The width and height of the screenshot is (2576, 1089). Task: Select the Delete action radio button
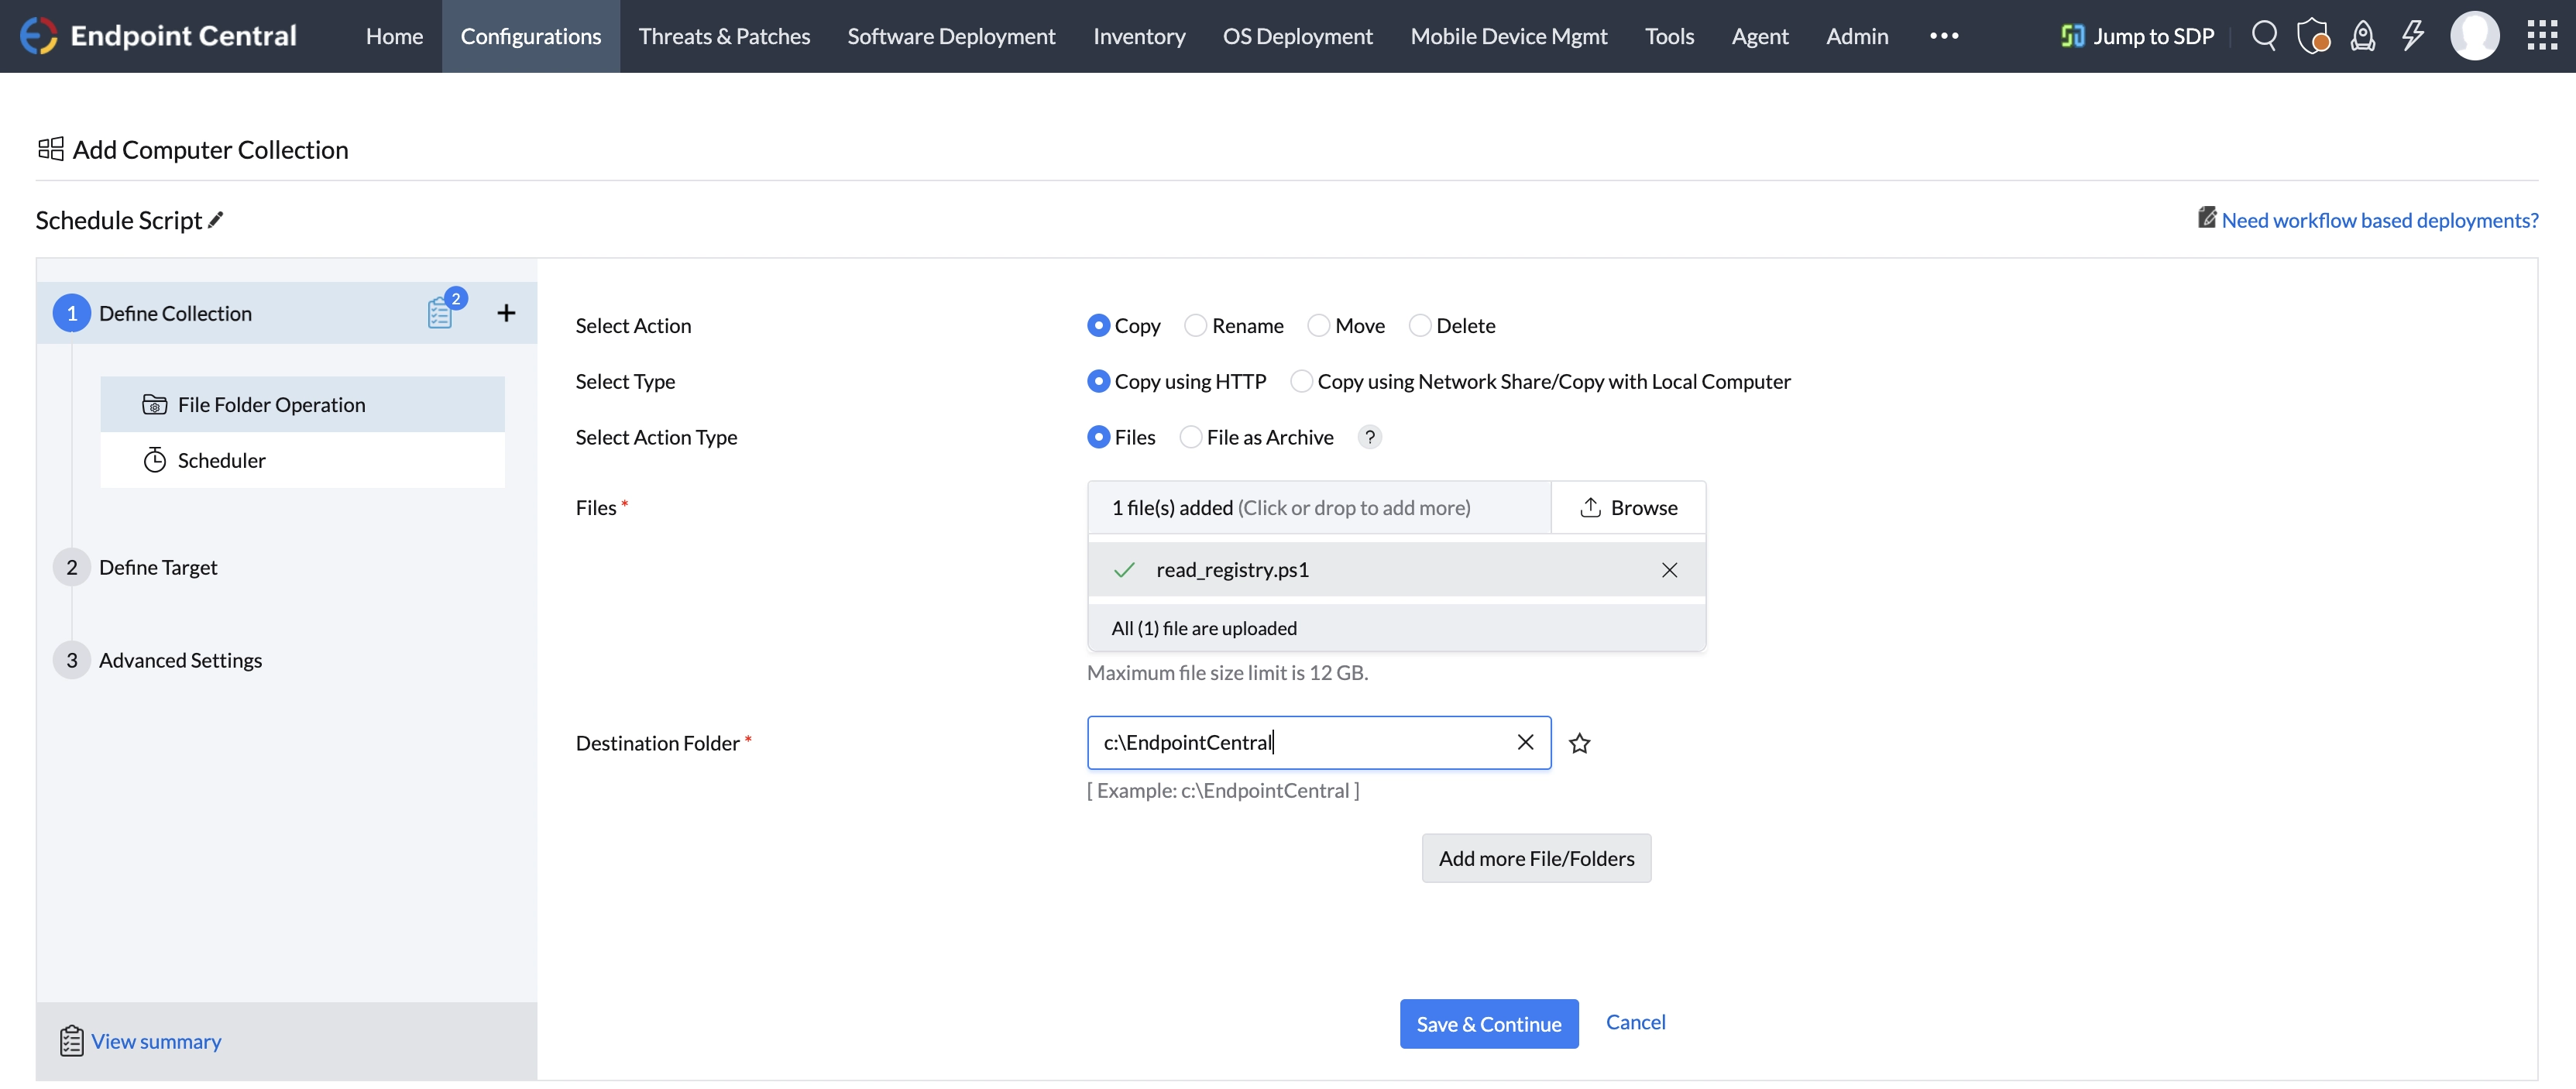click(x=1419, y=326)
